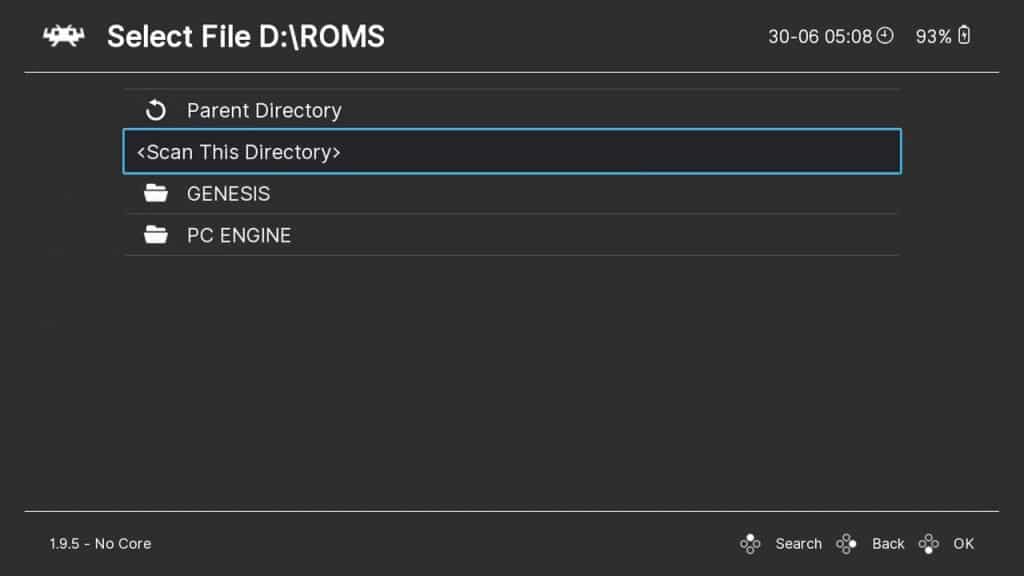Click the Back gamepad button icon
This screenshot has width=1024, height=576.
pos(846,543)
